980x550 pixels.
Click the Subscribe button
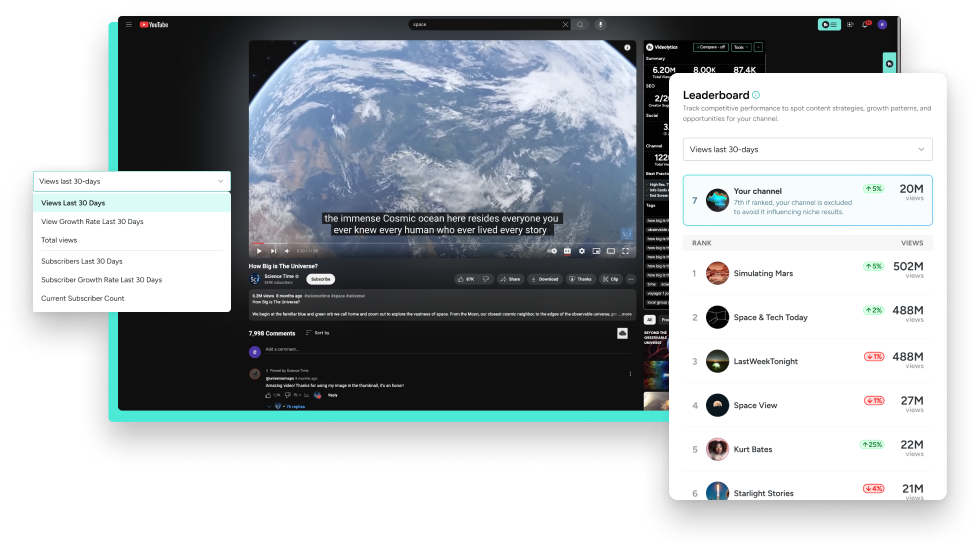click(320, 279)
